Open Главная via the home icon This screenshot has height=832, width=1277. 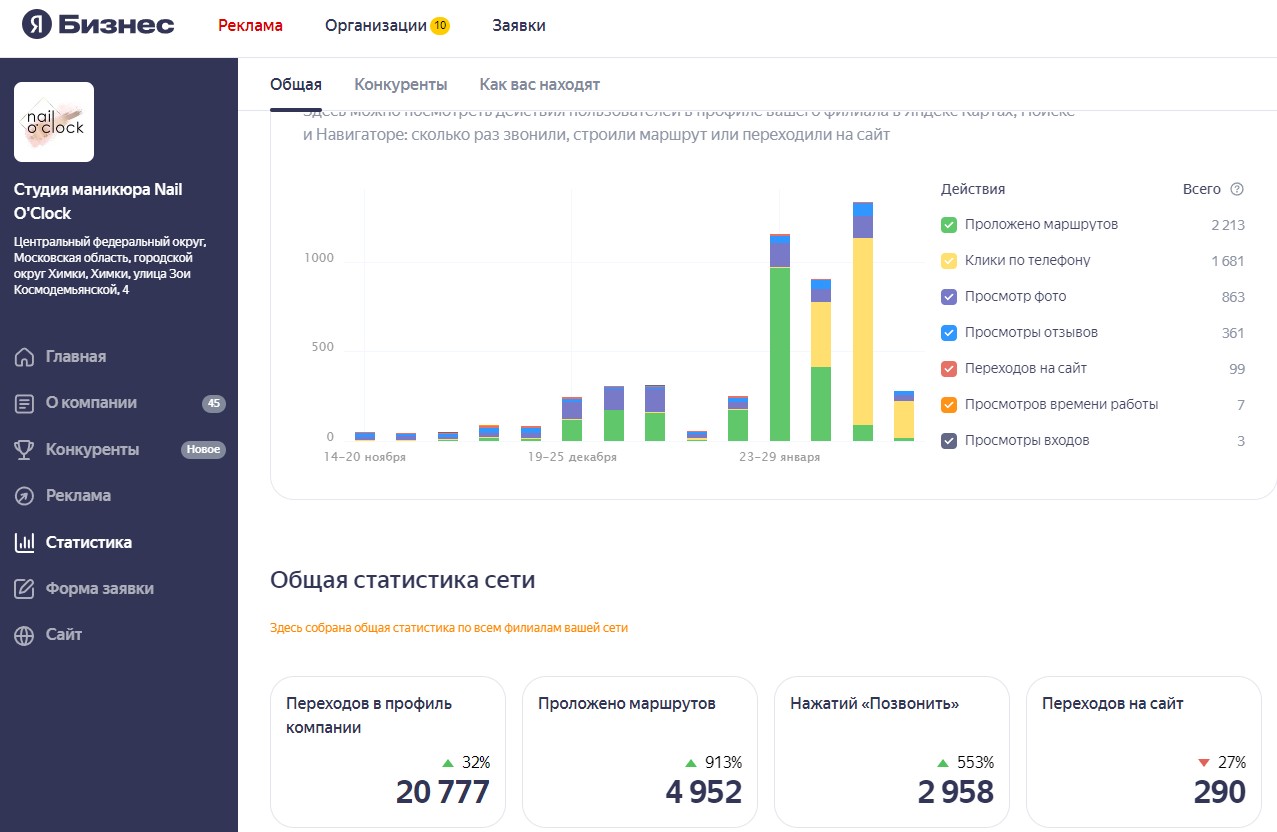click(25, 357)
